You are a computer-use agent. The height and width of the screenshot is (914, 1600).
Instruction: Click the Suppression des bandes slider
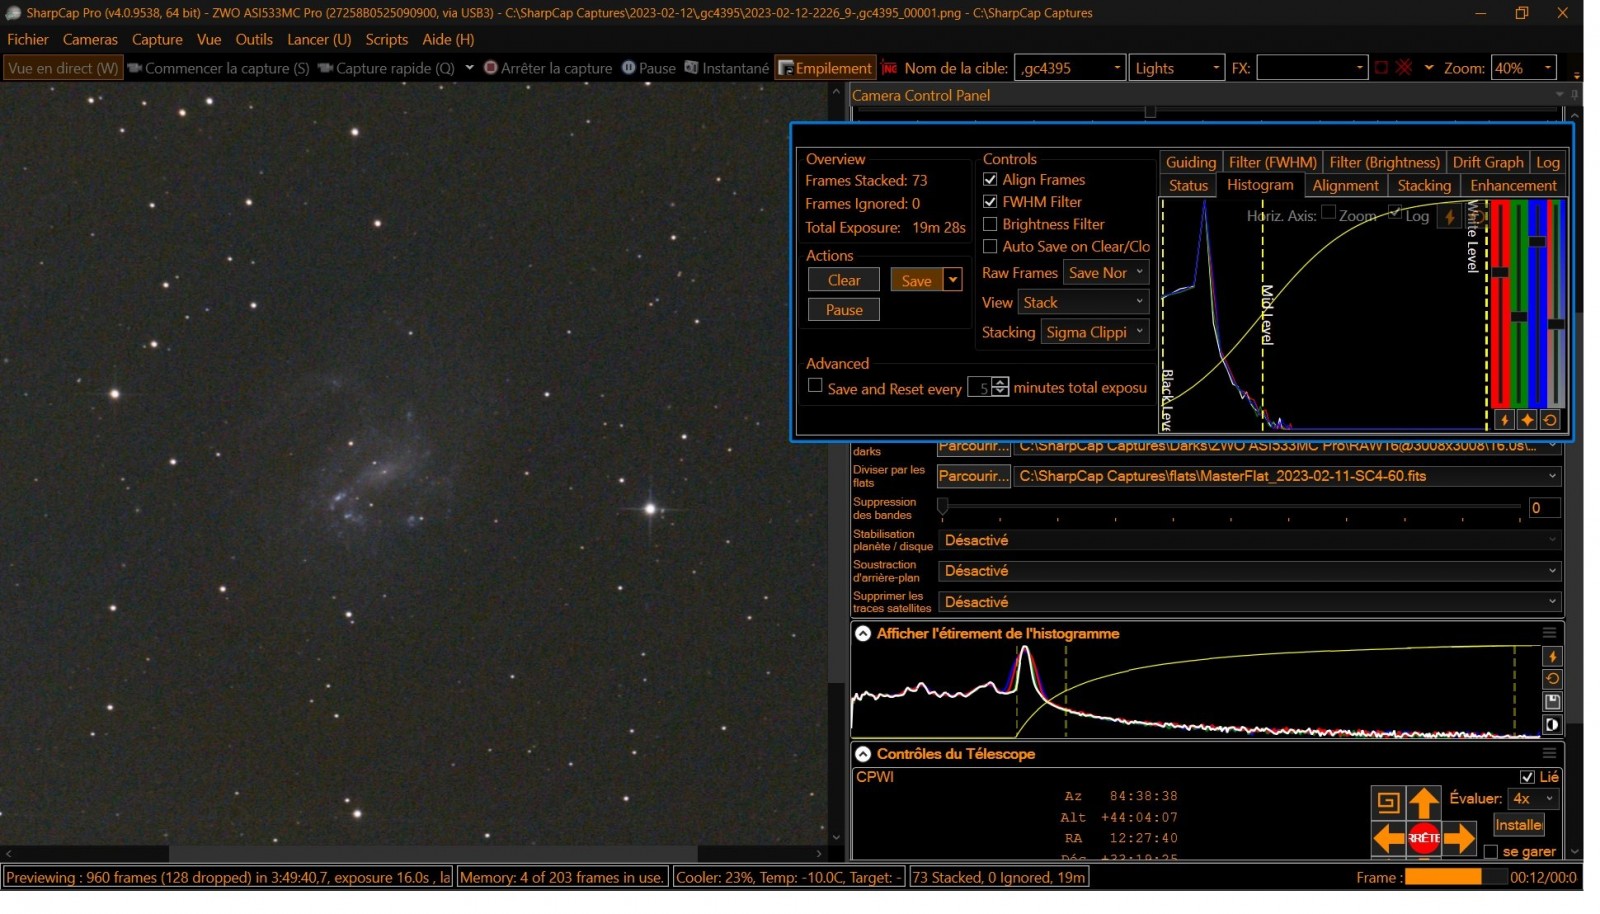(1230, 507)
